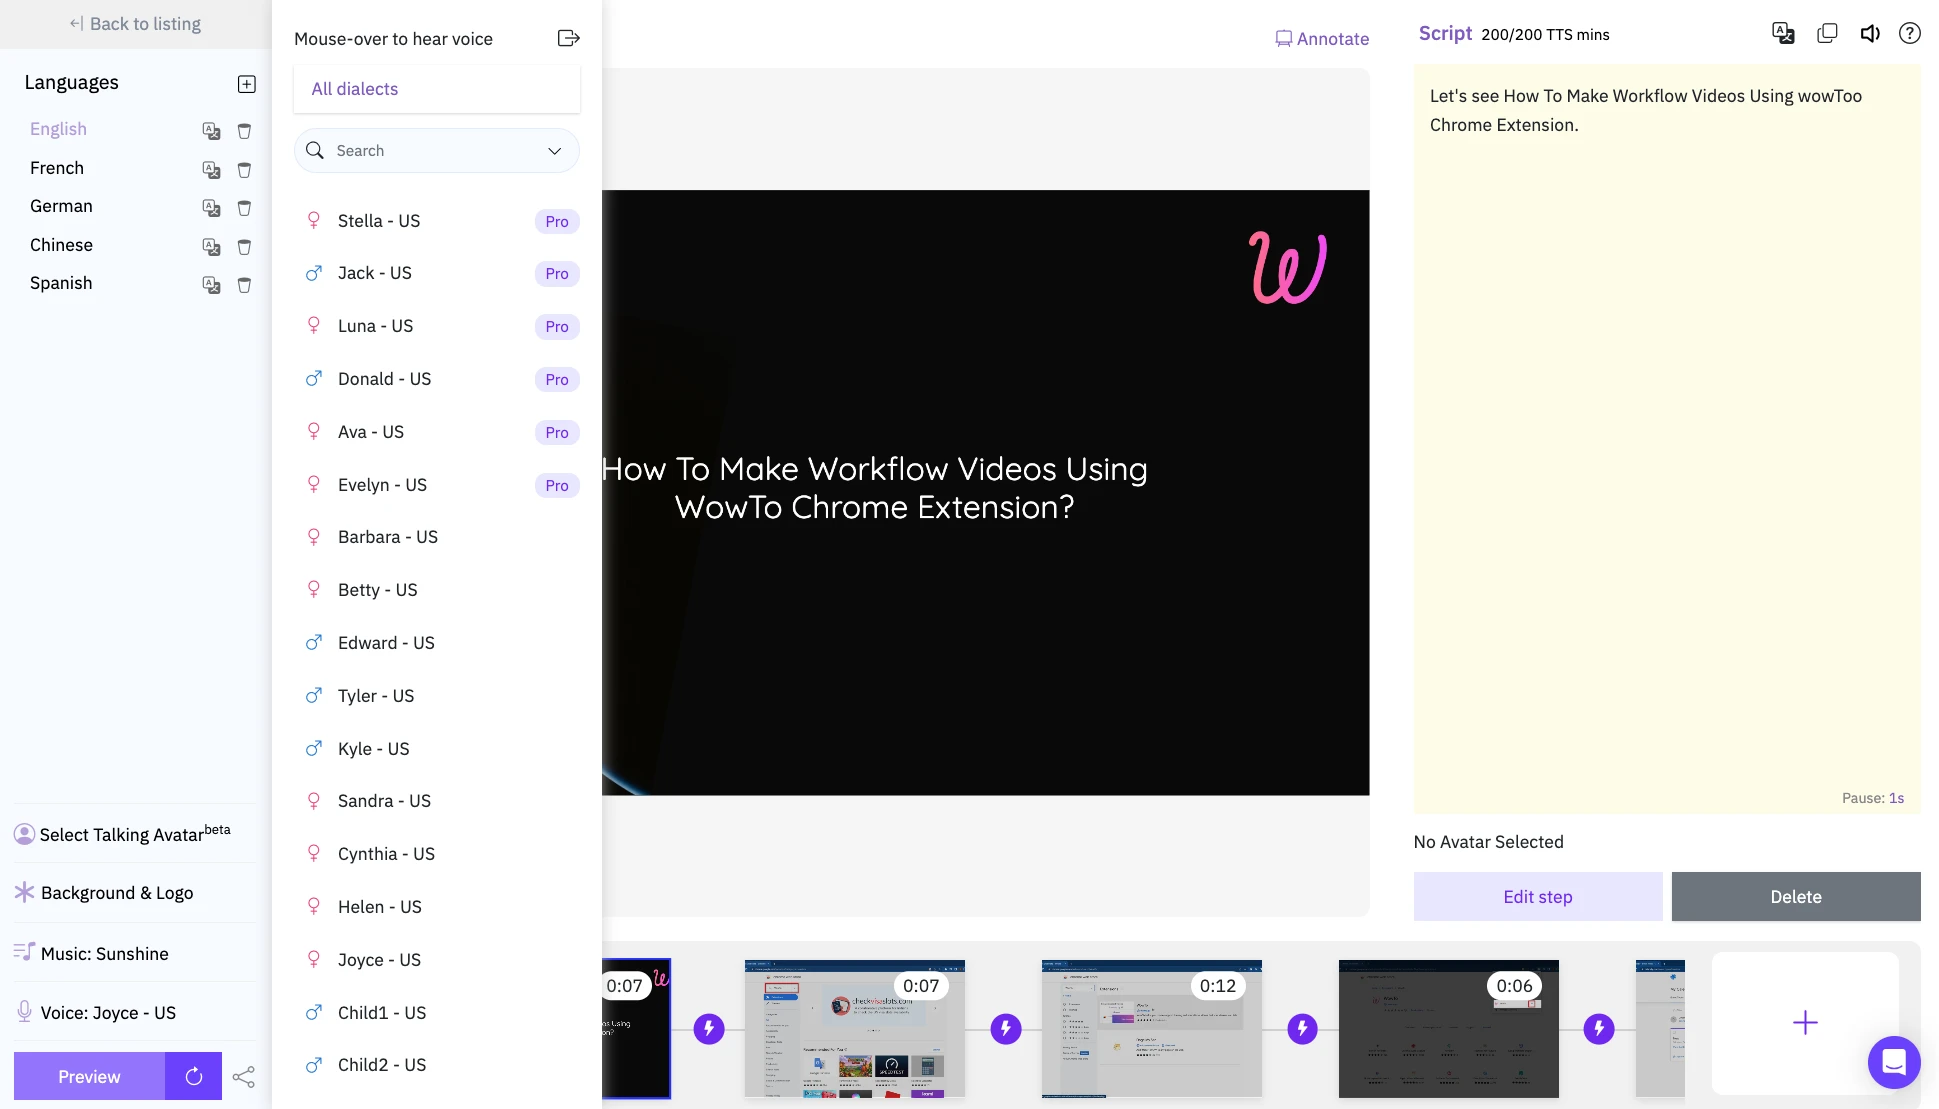Play script audio with speaker icon
1939x1109 pixels.
[1869, 34]
